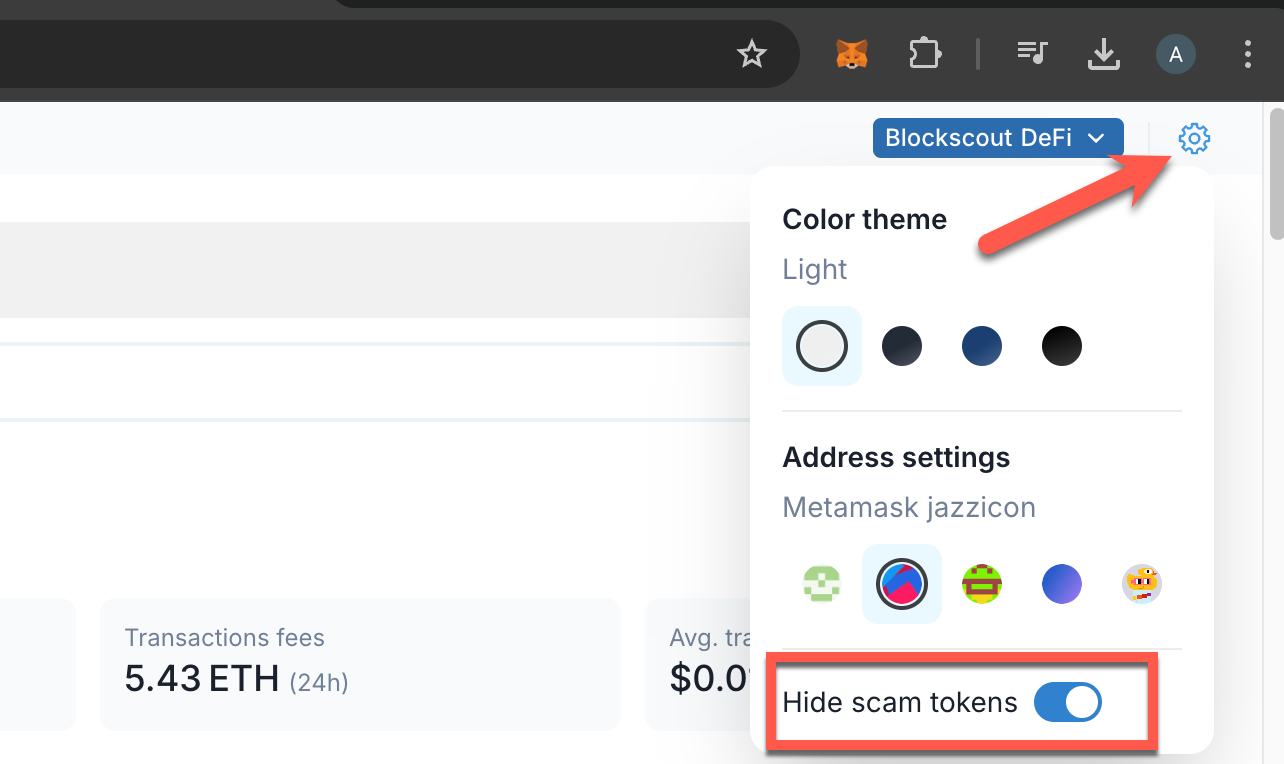This screenshot has width=1284, height=764.
Task: Click the Hide scam tokens label
Action: (900, 703)
